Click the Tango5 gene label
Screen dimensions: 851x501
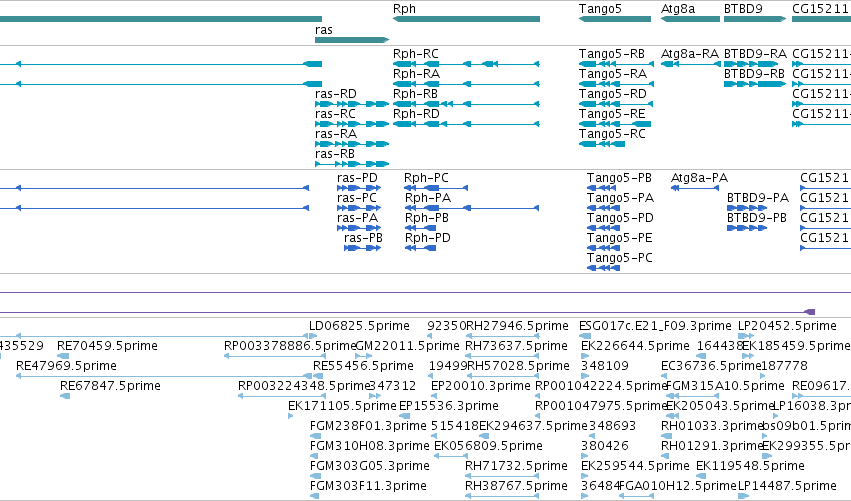click(600, 9)
